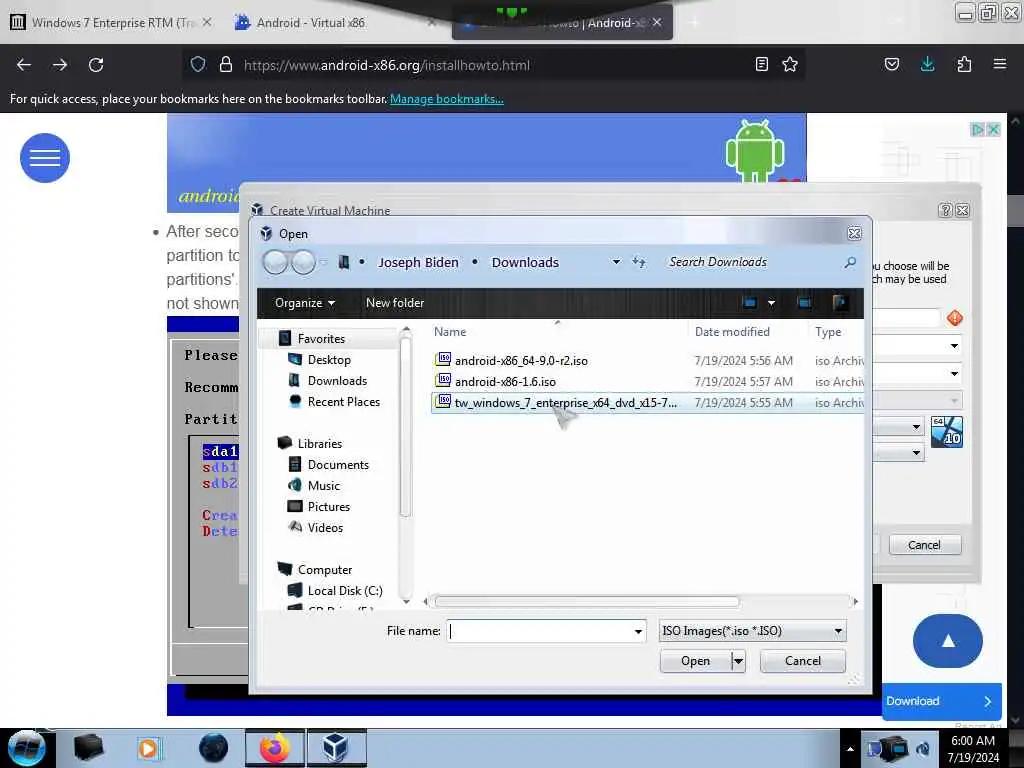Viewport: 1024px width, 768px height.
Task: Open the File name combo dropdown
Action: (x=638, y=632)
